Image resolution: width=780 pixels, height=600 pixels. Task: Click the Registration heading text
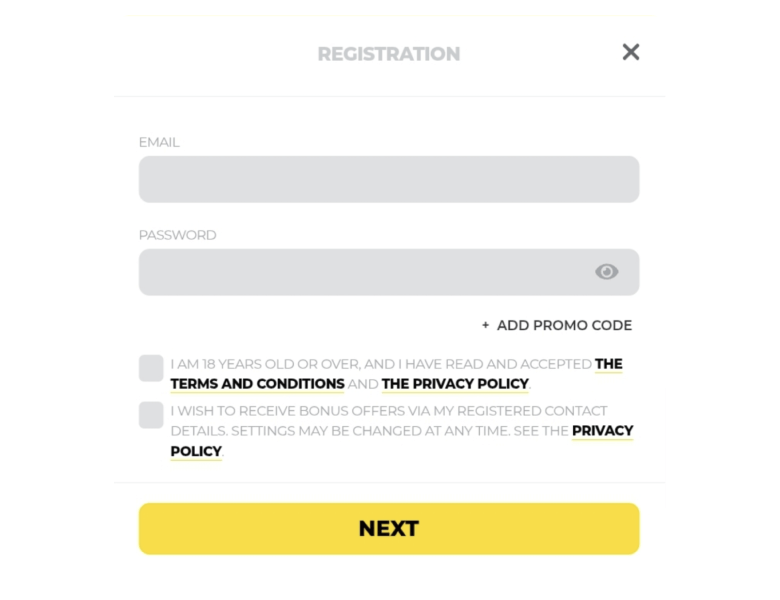pos(389,54)
